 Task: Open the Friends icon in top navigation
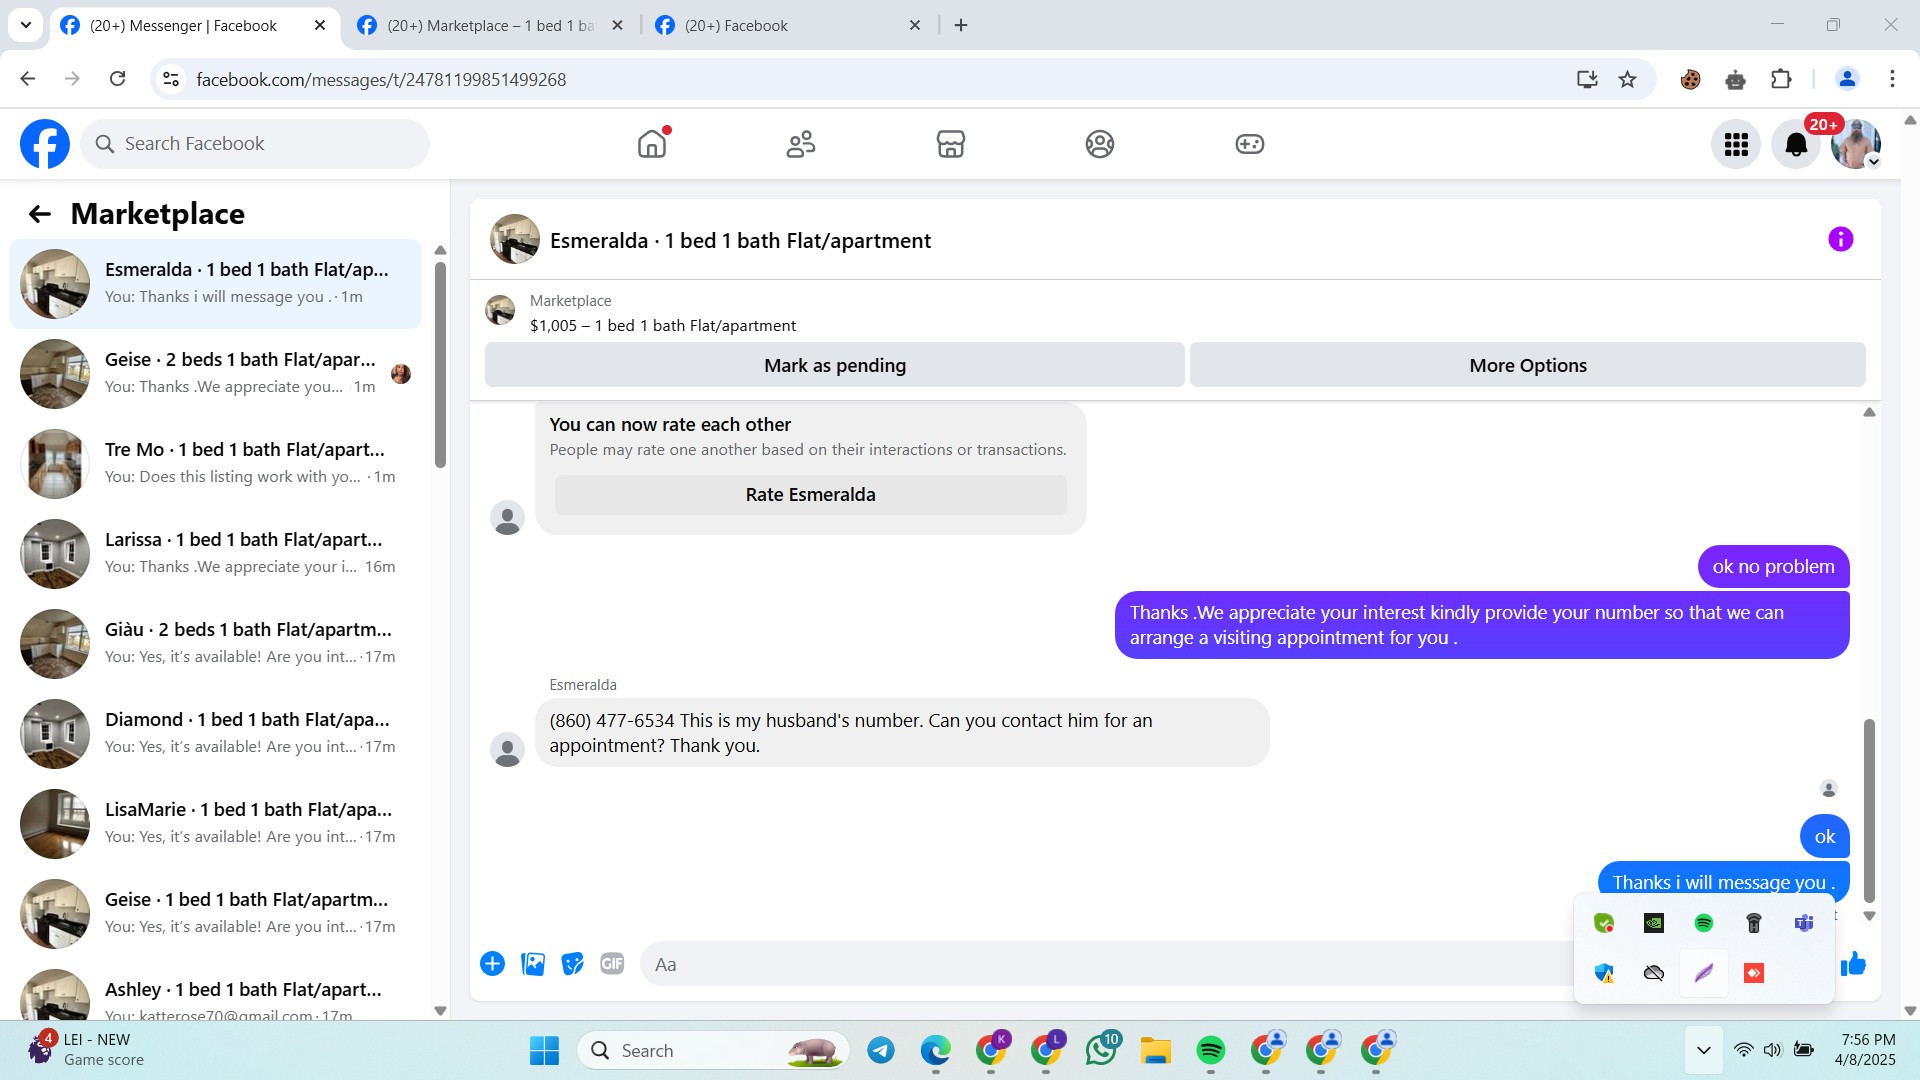(x=801, y=144)
